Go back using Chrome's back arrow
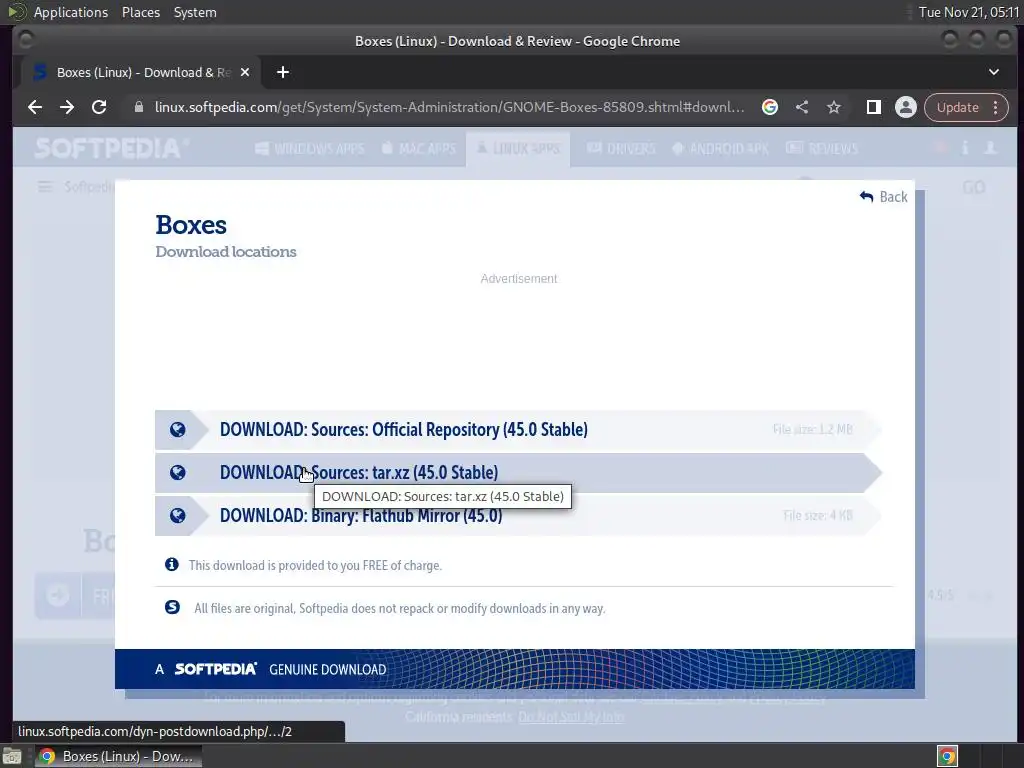1024x768 pixels. [35, 107]
